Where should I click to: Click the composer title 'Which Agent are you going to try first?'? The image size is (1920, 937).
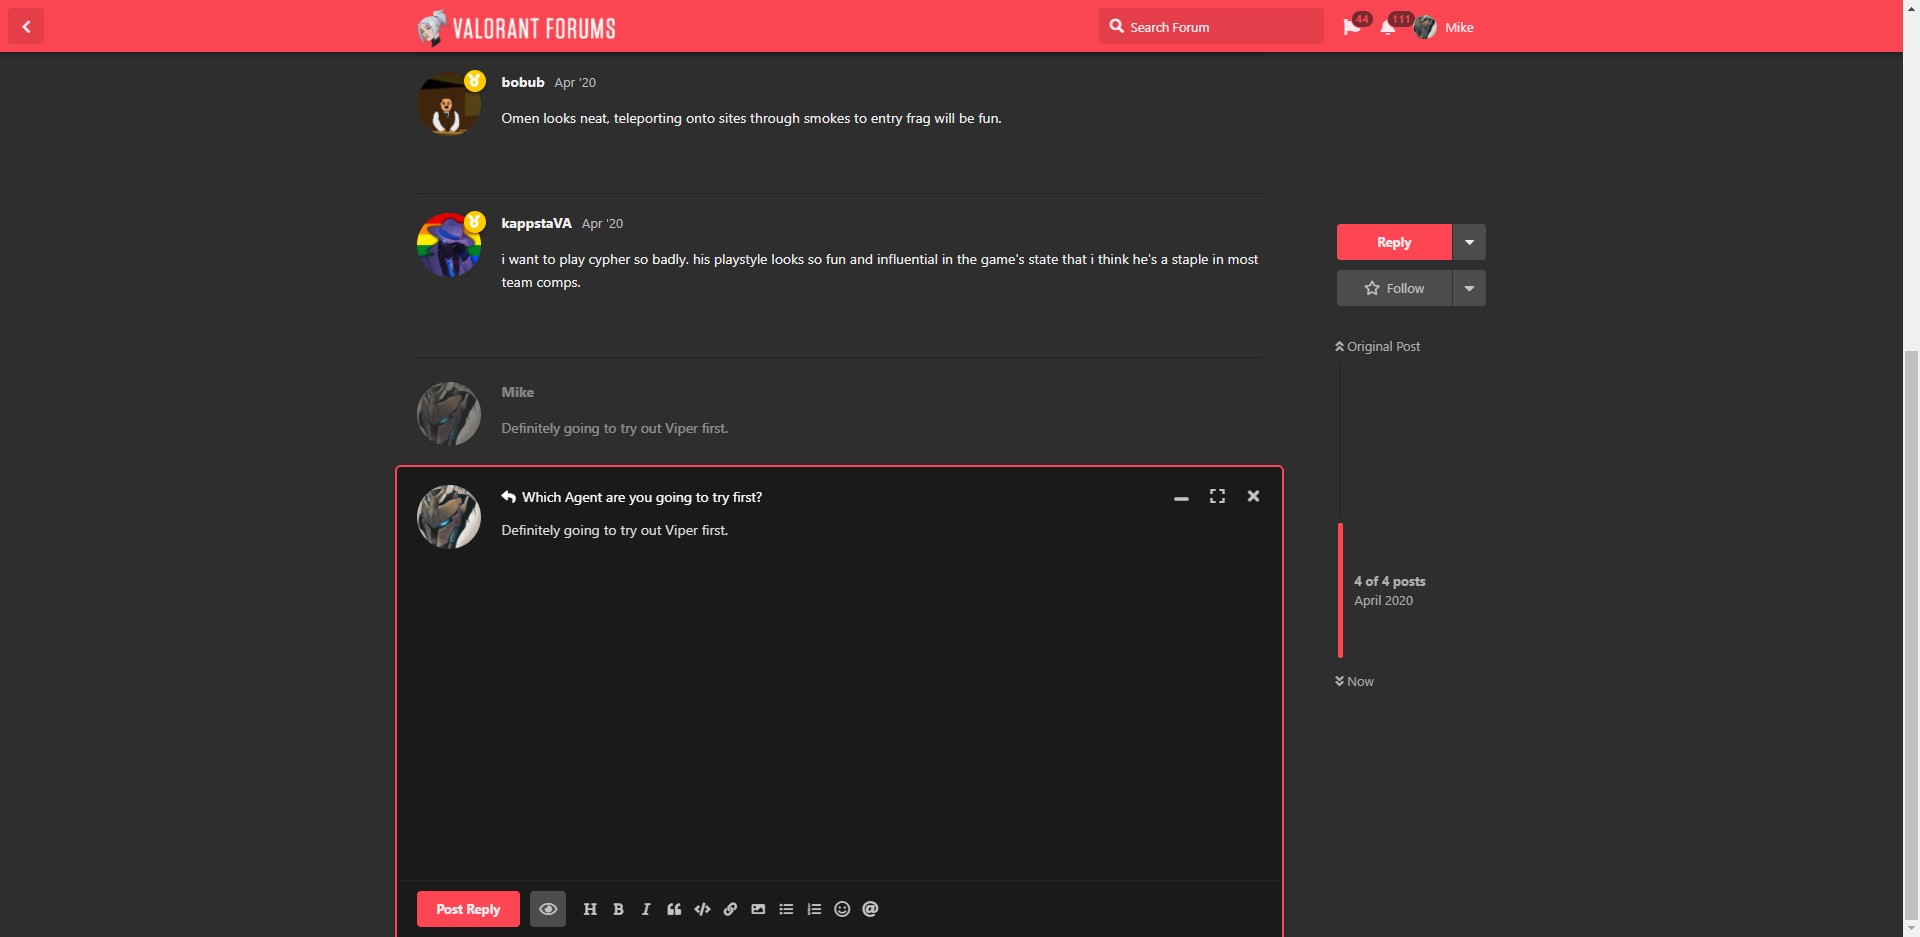(642, 497)
